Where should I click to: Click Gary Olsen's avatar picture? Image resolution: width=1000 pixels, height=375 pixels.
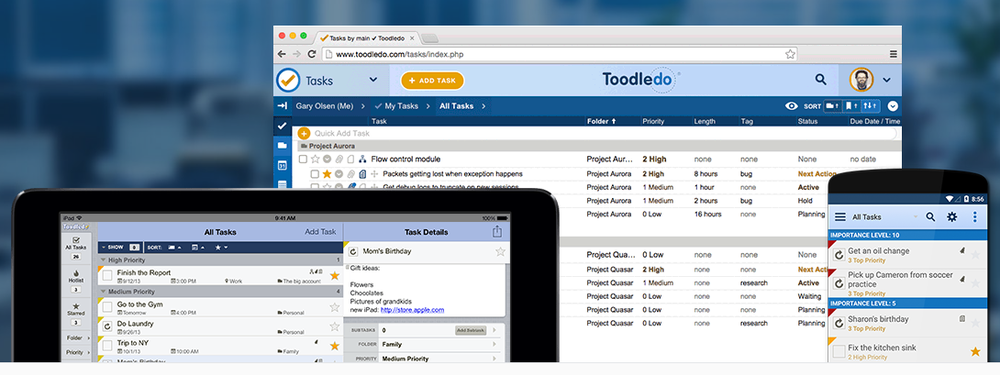(861, 80)
